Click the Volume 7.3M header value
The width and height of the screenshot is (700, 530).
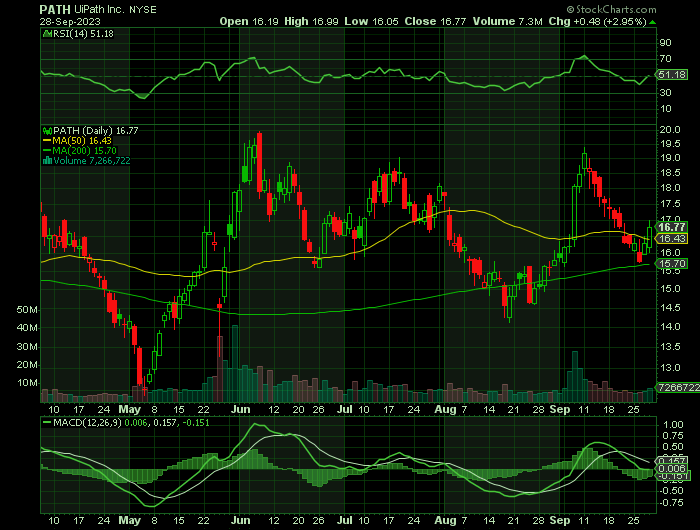[x=508, y=21]
